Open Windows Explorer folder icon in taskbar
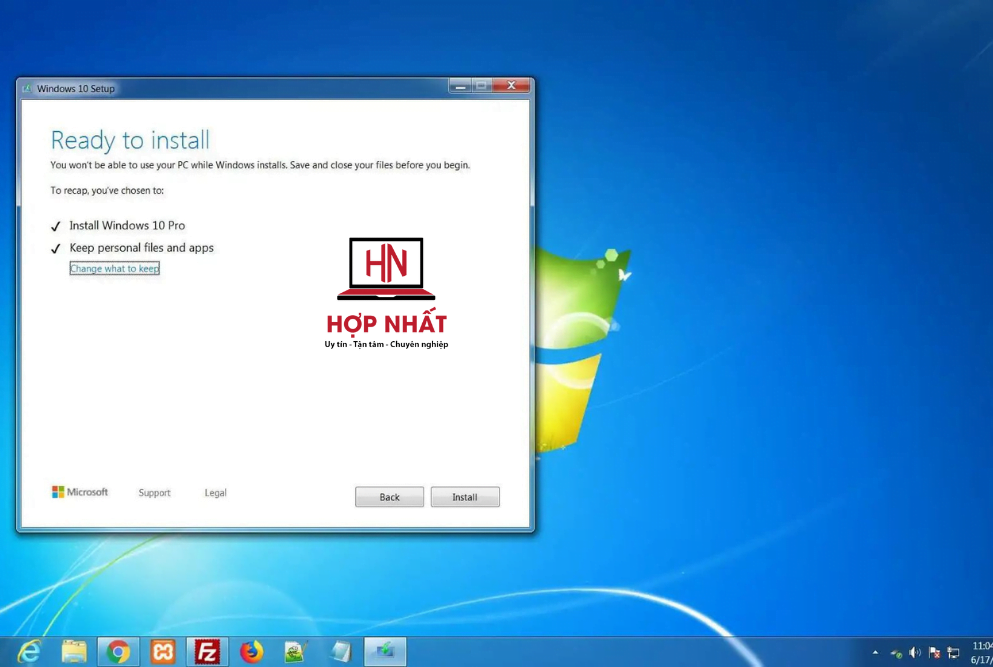993x667 pixels. (74, 652)
